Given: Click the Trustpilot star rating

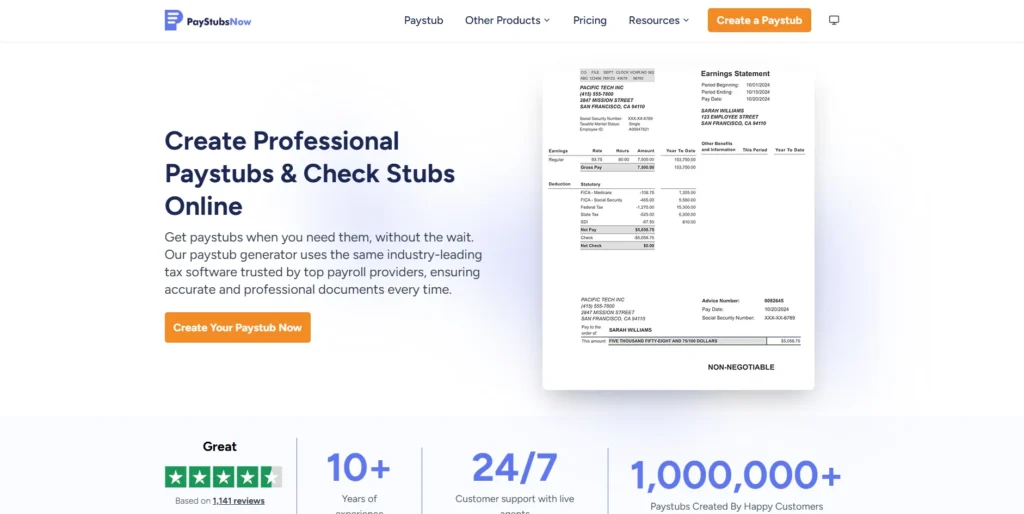Looking at the screenshot, I should 223,477.
